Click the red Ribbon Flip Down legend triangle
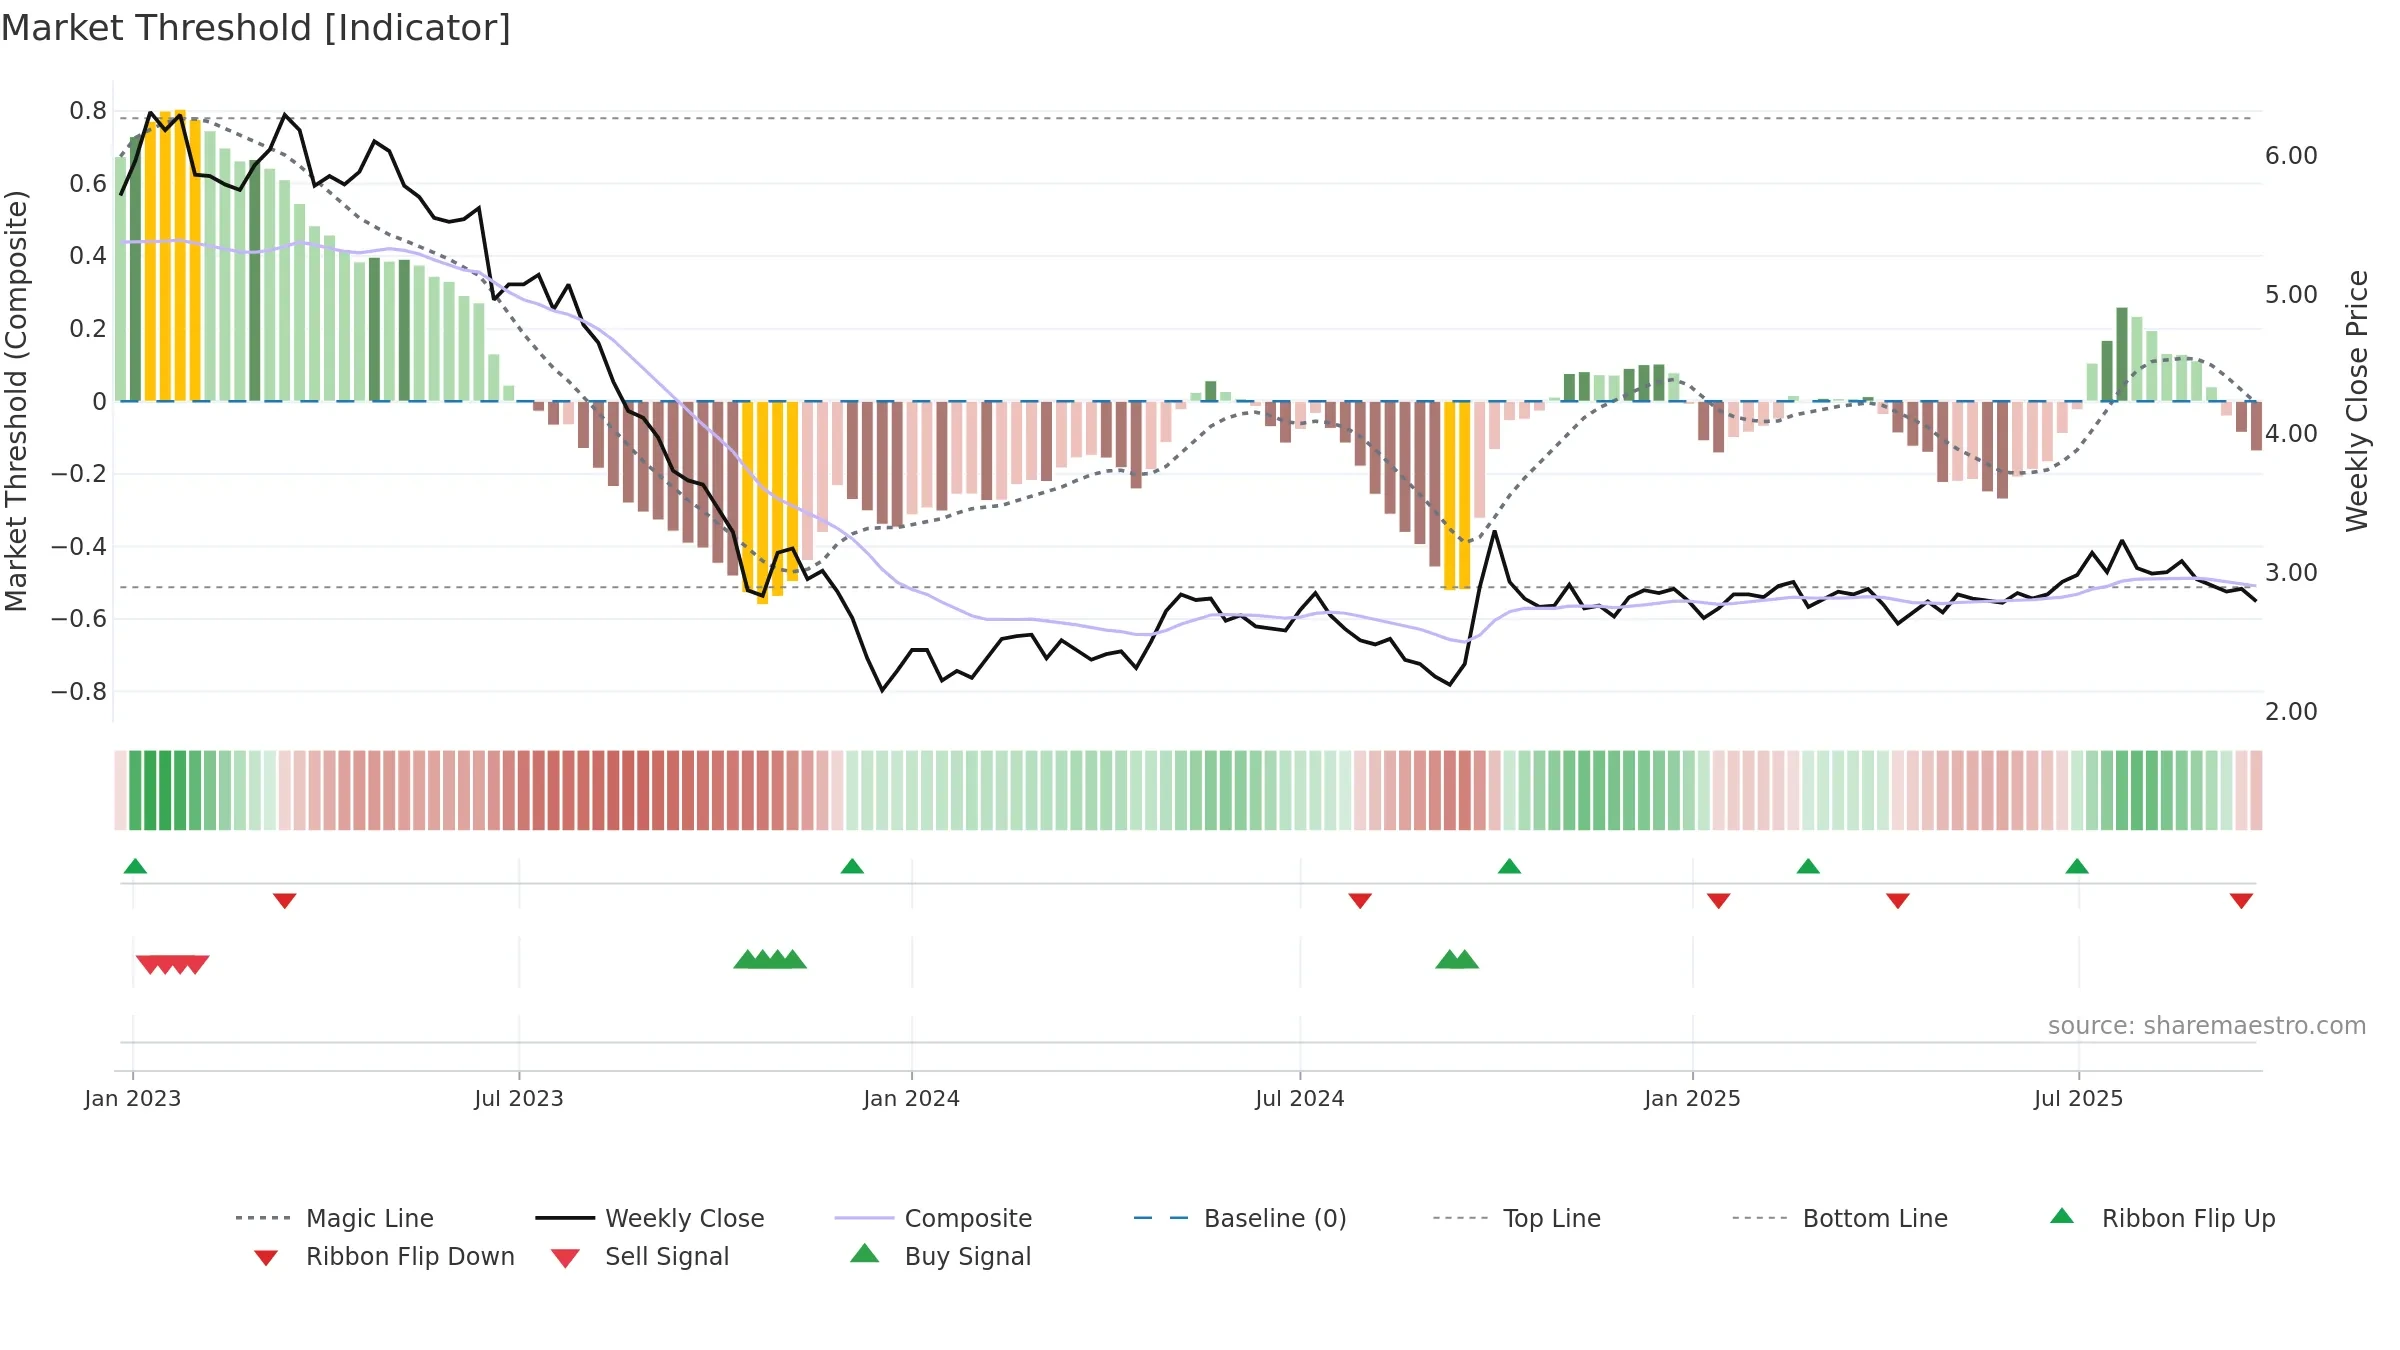The width and height of the screenshot is (2400, 1350). coord(266,1258)
